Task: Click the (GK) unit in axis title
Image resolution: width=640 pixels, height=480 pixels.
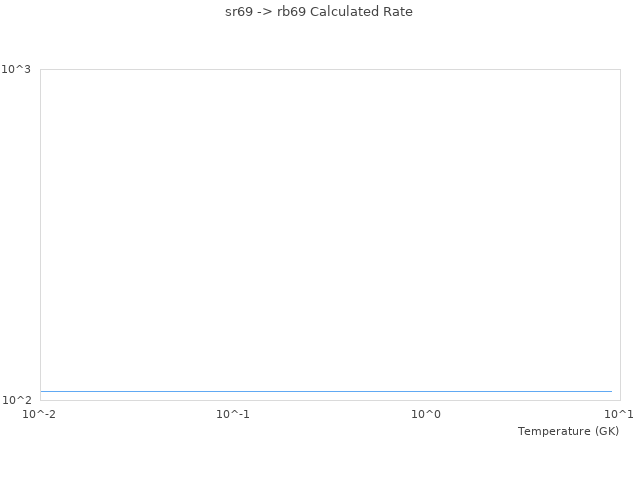Action: click(x=606, y=431)
